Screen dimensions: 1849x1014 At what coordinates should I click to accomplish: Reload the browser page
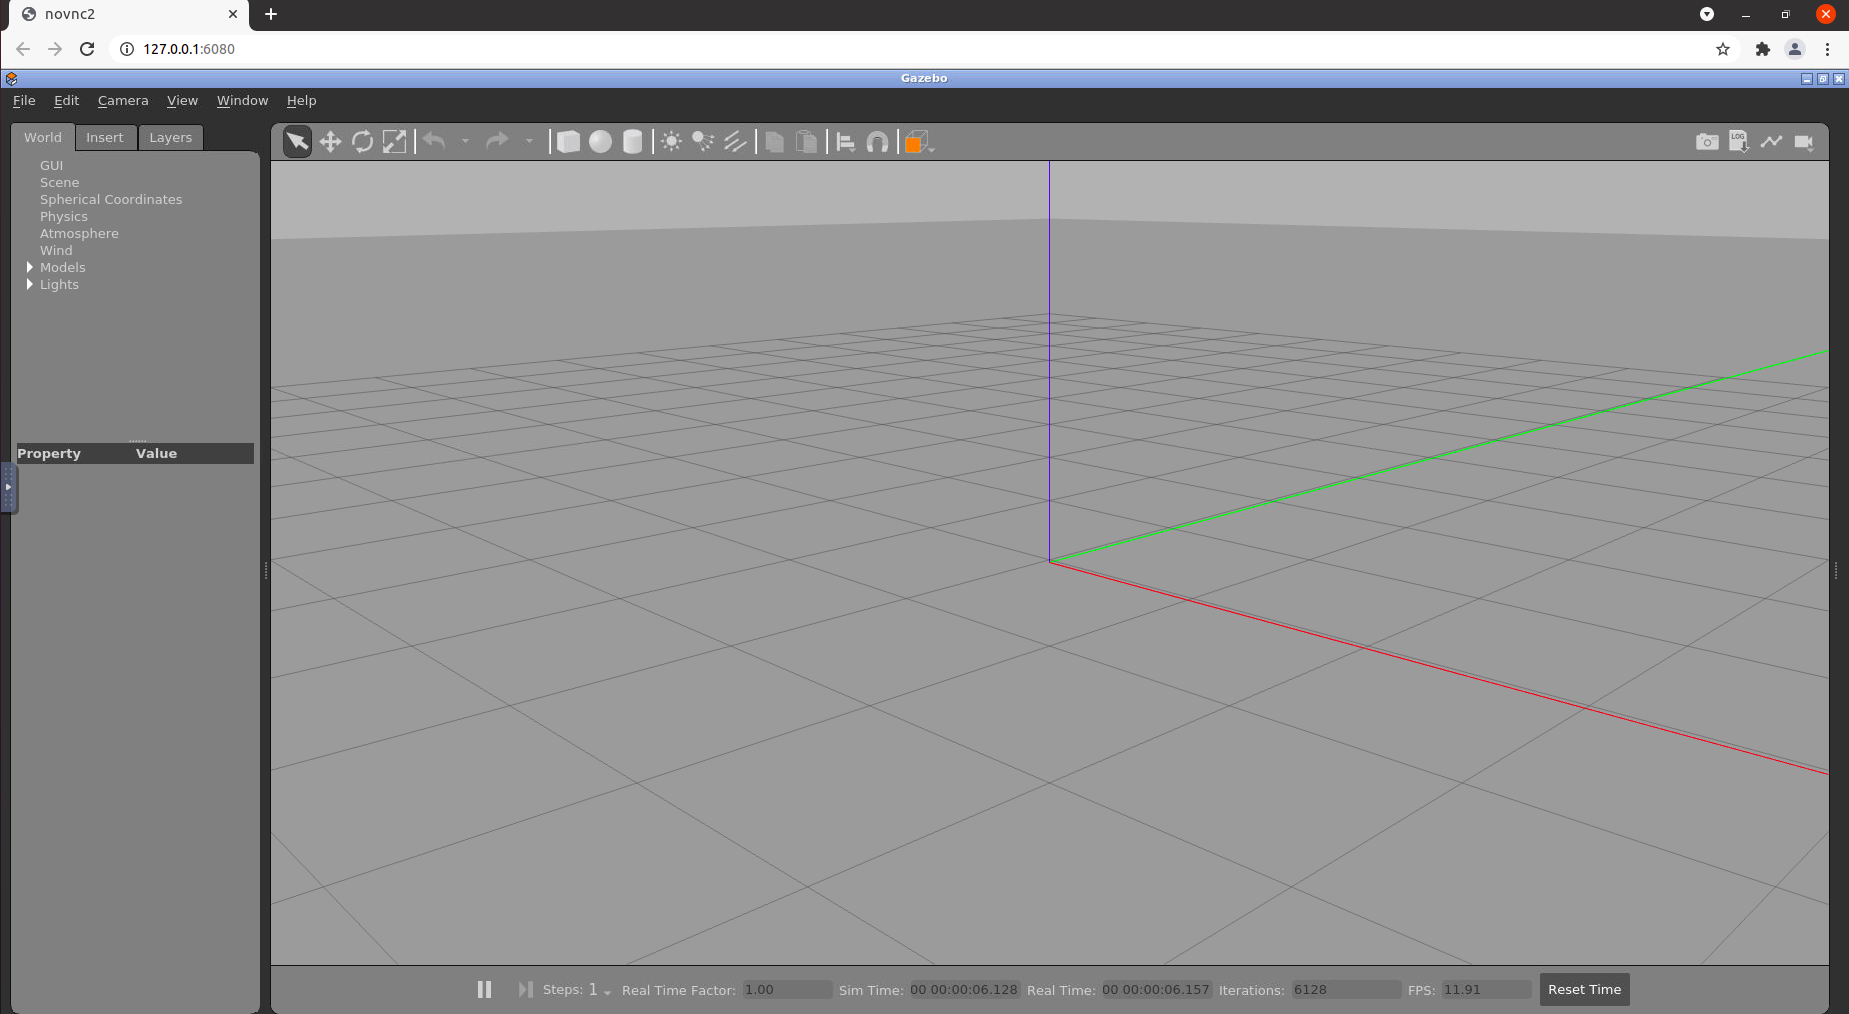(x=87, y=49)
